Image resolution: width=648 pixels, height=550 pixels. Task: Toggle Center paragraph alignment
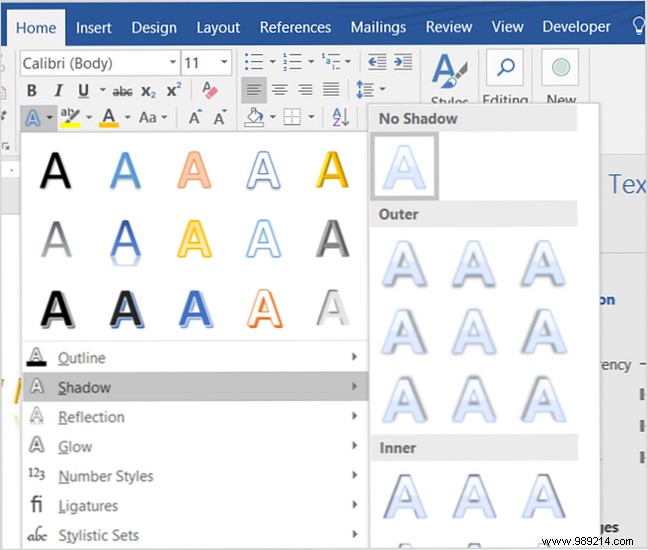pos(280,90)
